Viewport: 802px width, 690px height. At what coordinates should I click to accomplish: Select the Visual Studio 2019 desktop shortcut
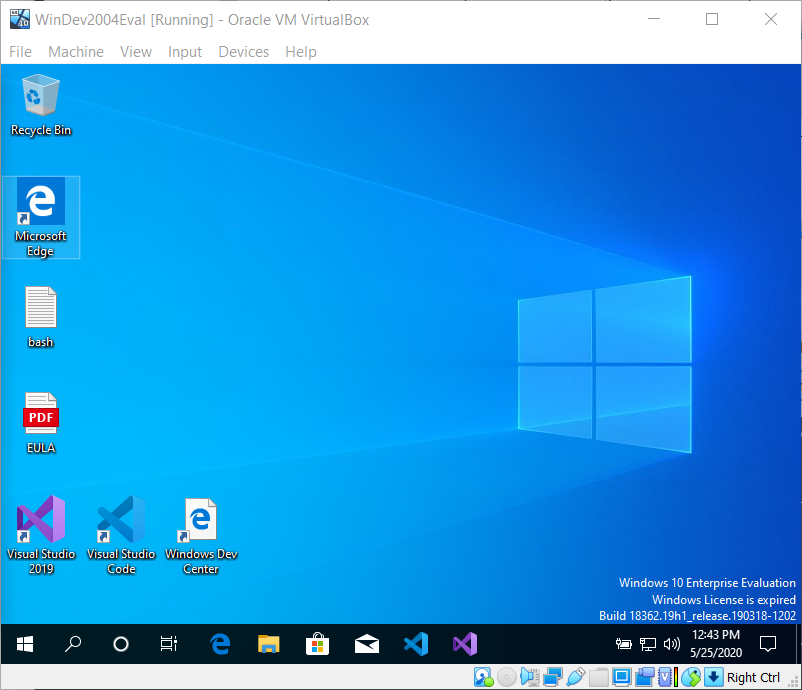click(41, 536)
